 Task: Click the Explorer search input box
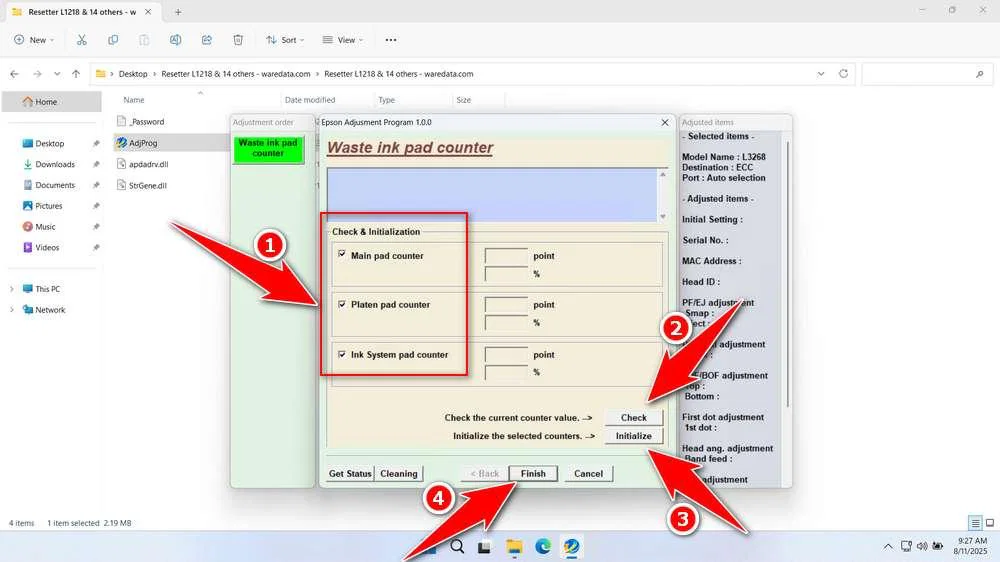925,74
